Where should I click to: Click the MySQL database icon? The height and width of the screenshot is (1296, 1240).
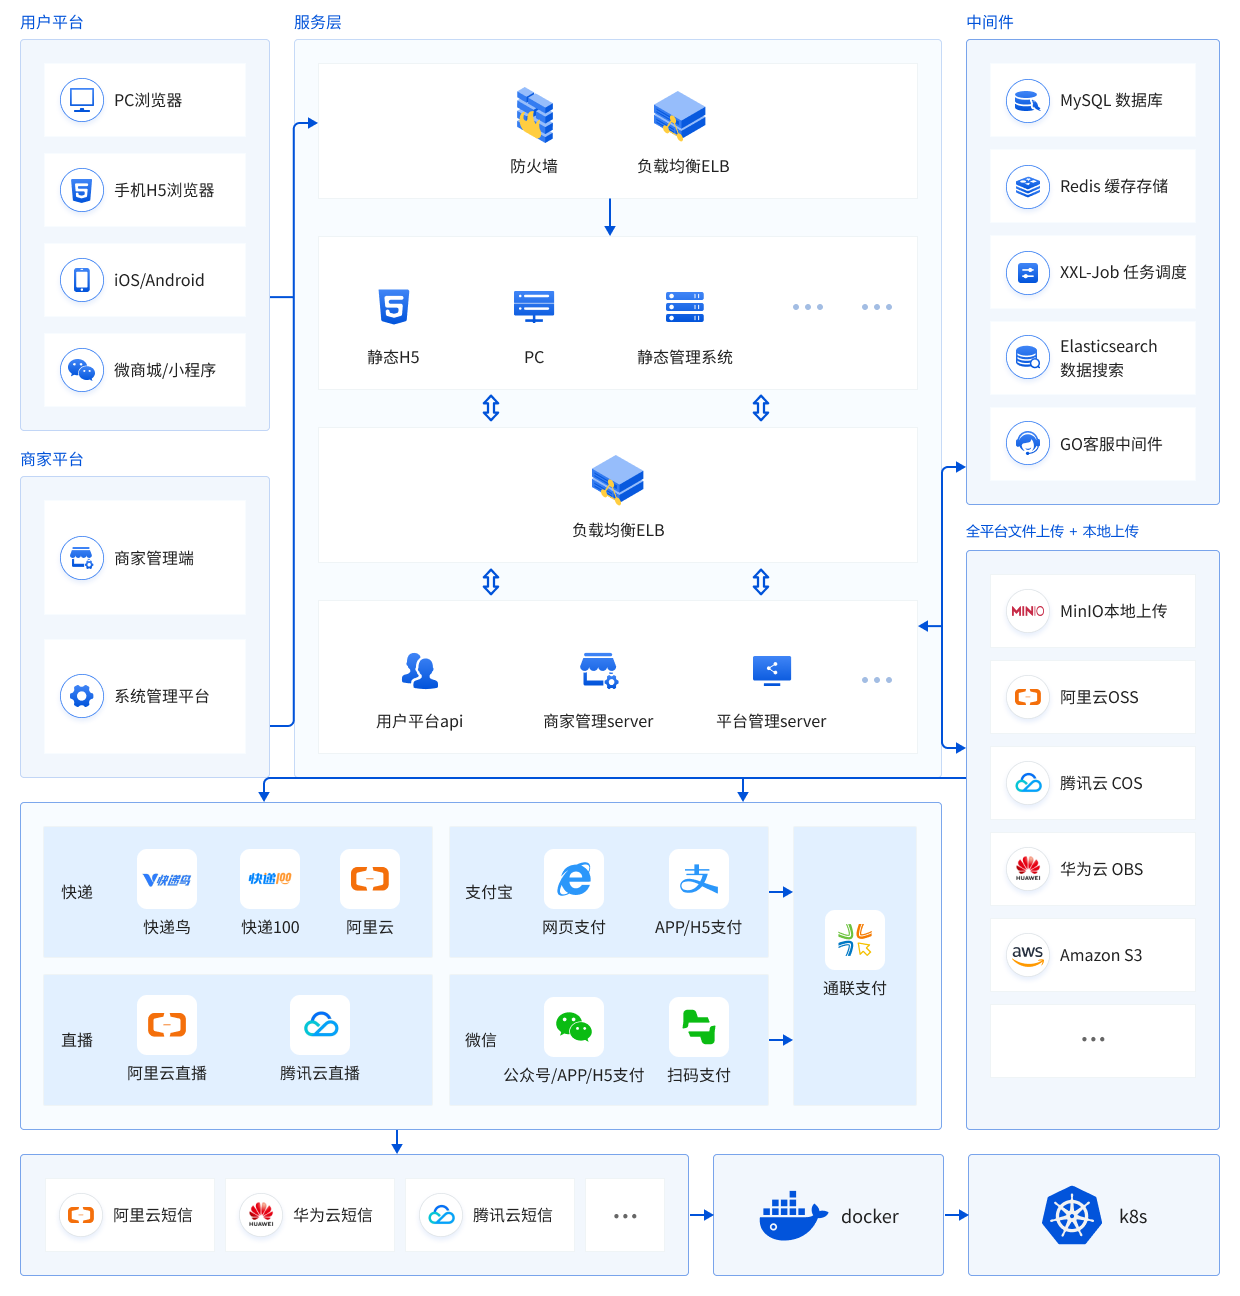pos(1027,101)
